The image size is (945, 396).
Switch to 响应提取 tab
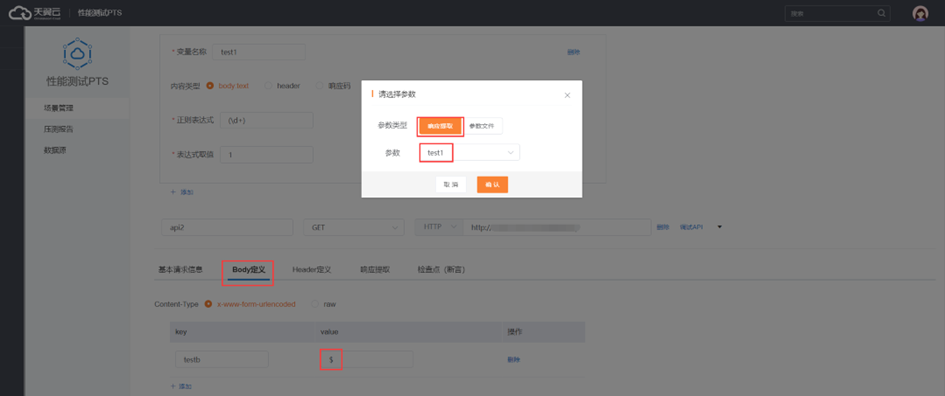[375, 269]
